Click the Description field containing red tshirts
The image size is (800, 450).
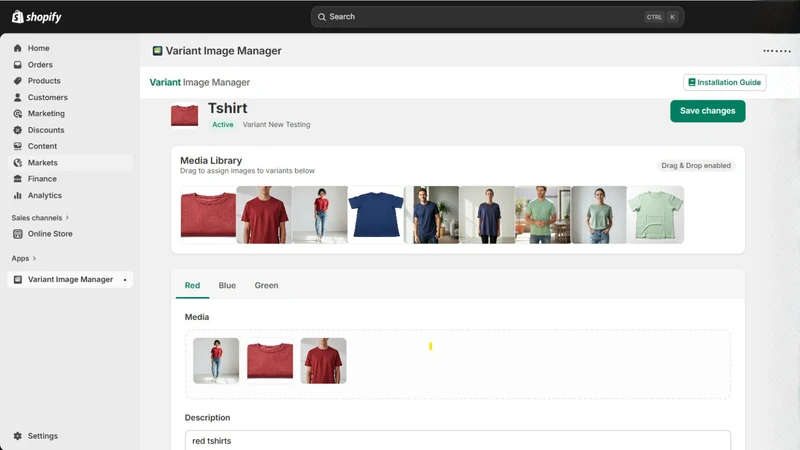(458, 440)
